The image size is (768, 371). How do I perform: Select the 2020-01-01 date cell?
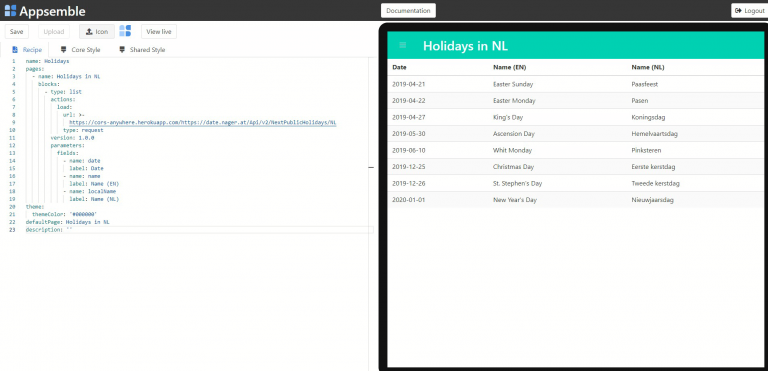(408, 200)
